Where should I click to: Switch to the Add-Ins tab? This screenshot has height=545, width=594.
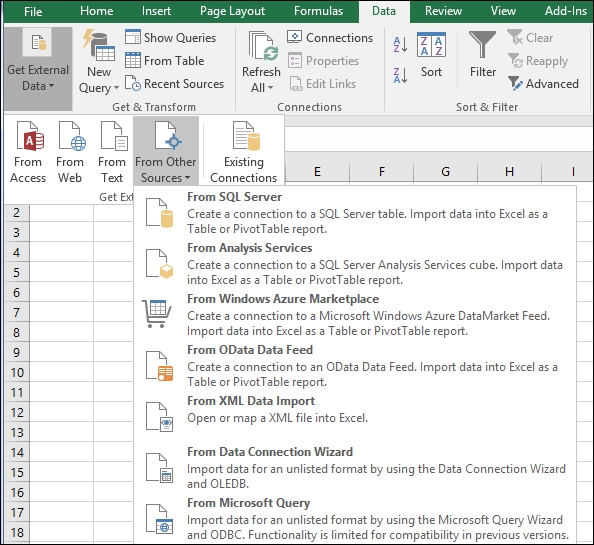(x=565, y=11)
